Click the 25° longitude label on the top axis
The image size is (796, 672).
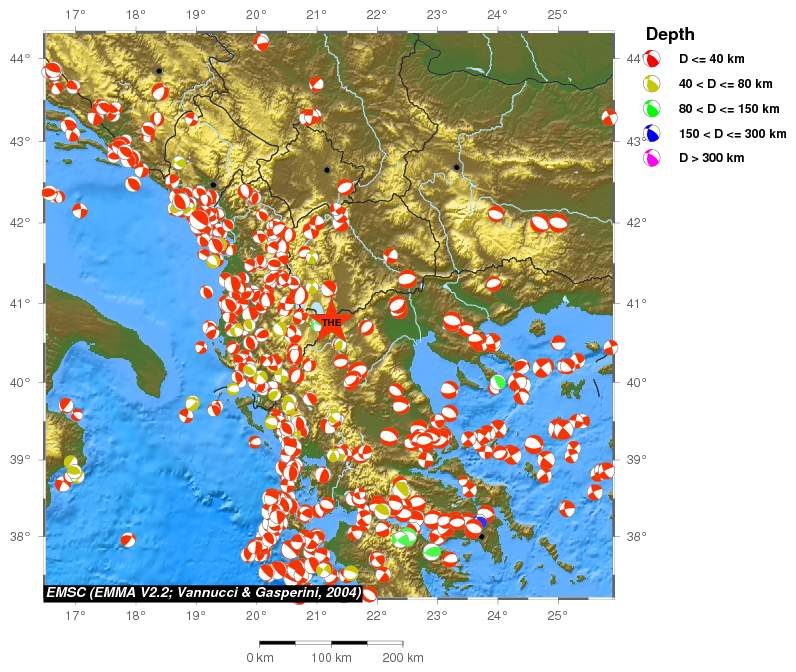tap(557, 15)
